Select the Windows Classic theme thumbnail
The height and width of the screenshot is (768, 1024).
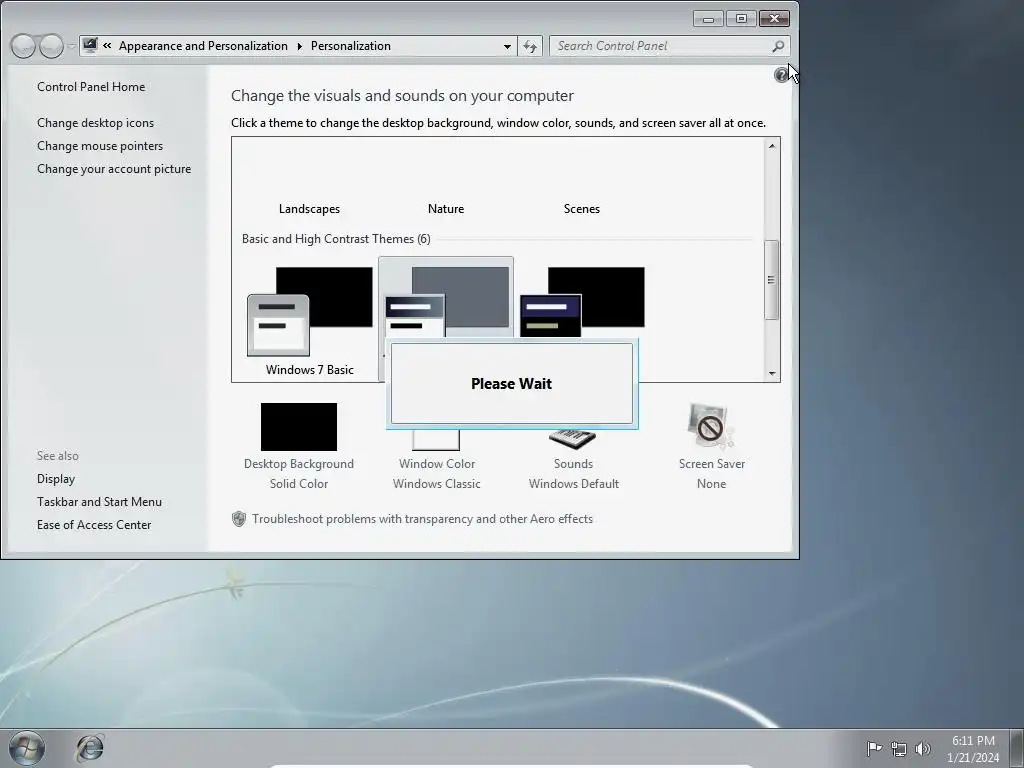446,297
